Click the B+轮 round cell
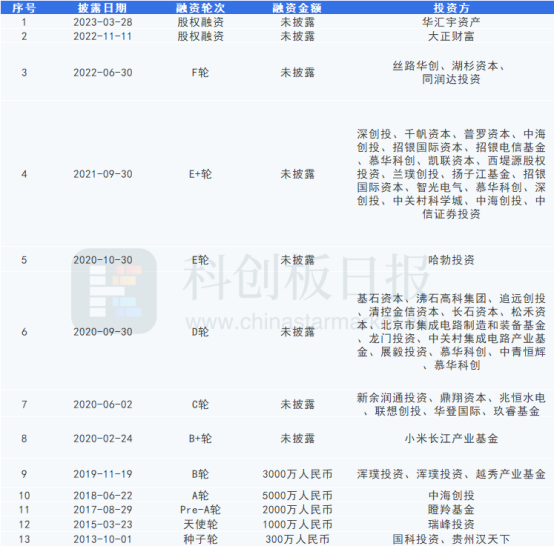This screenshot has height=547, width=554. (200, 439)
